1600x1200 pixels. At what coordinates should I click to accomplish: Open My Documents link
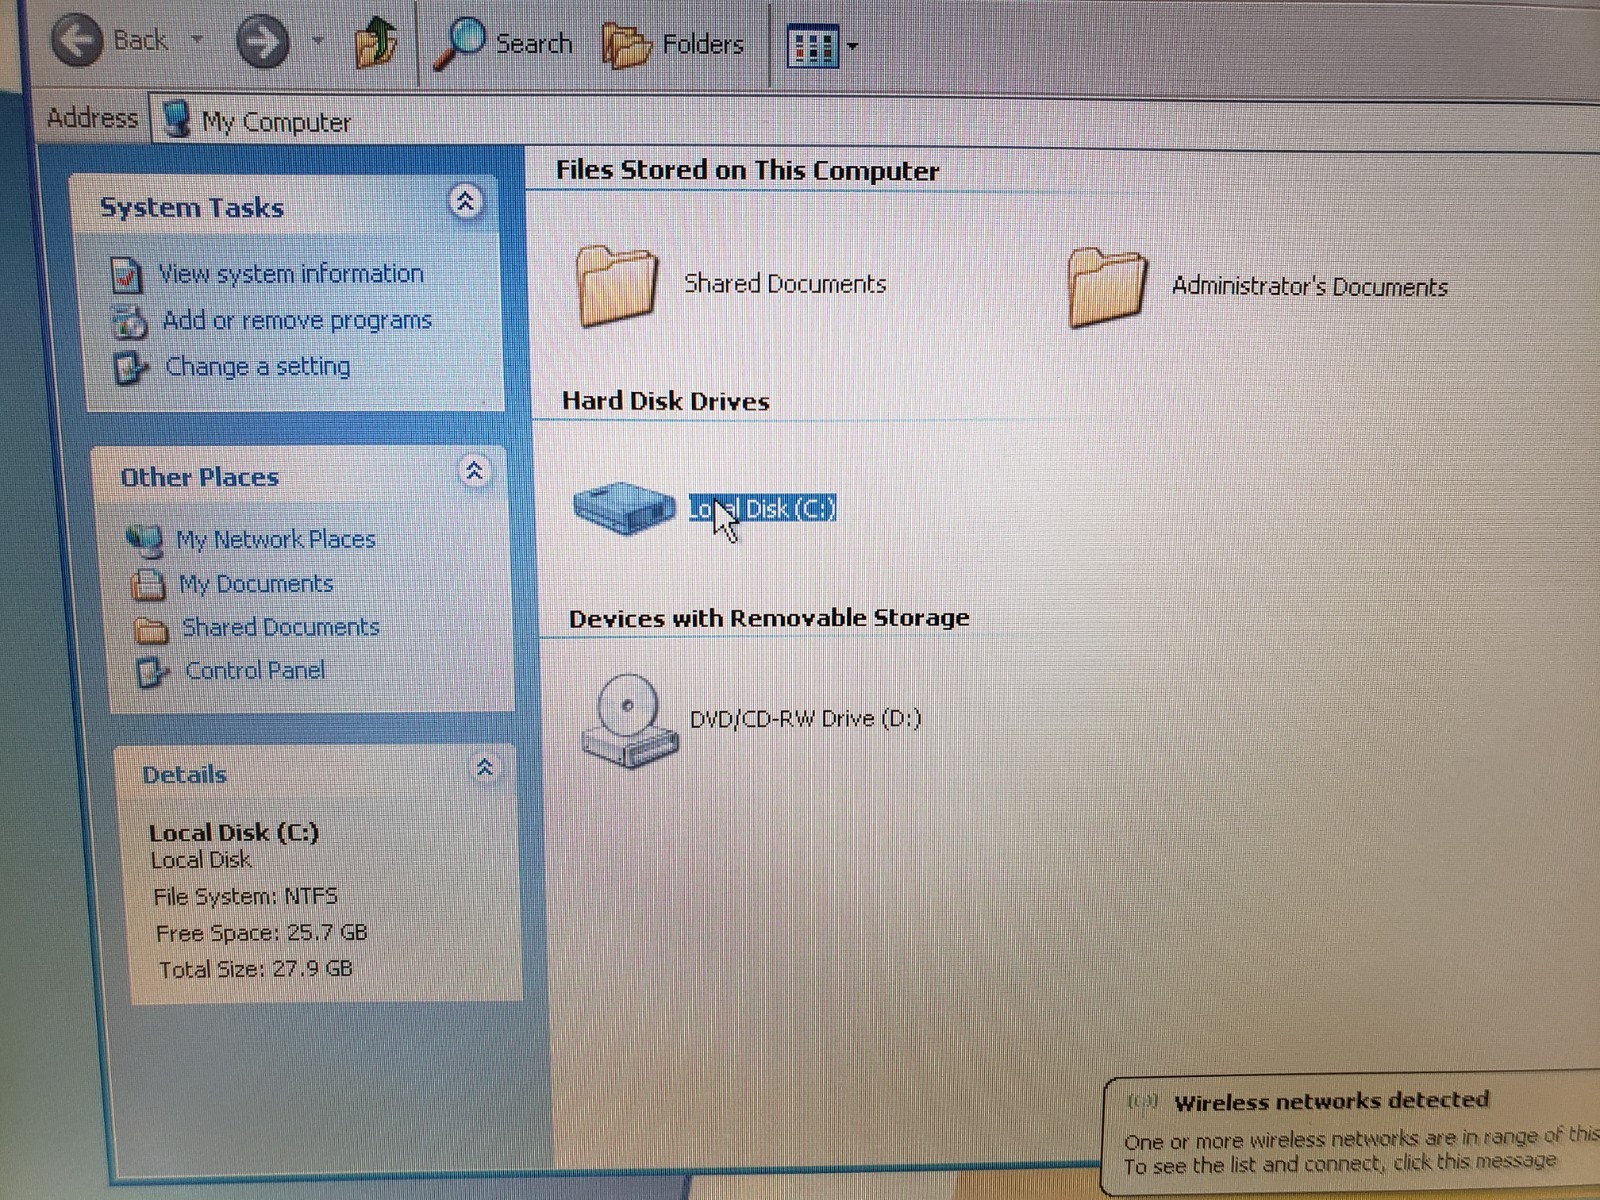(256, 584)
